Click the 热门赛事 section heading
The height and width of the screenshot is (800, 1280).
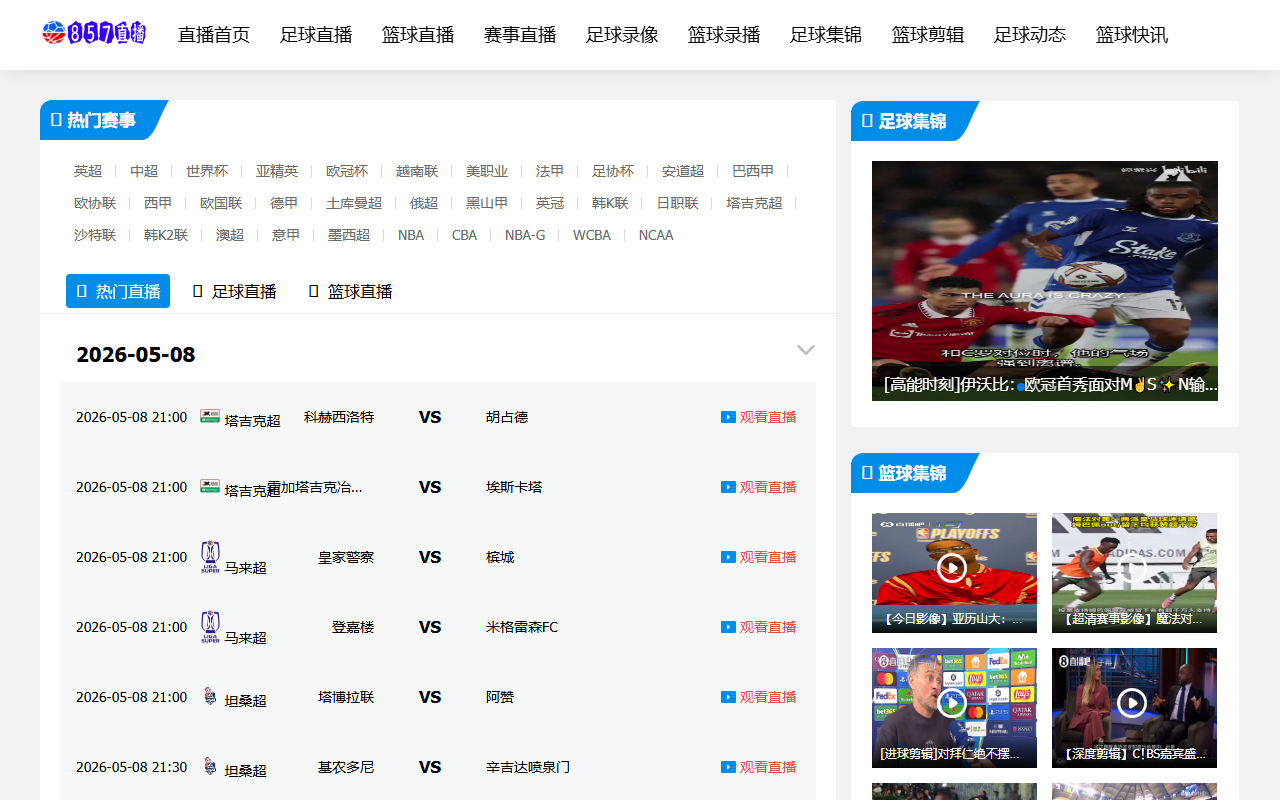coord(101,120)
